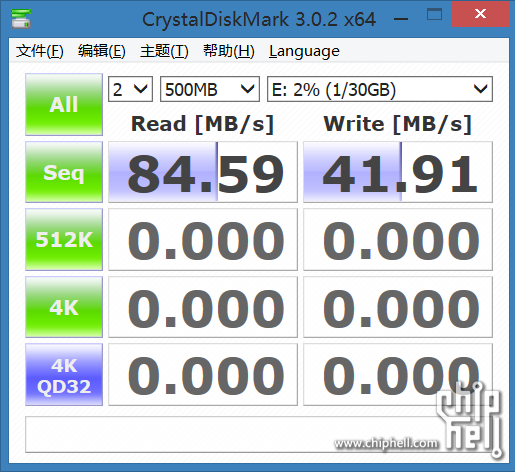Open the test run count dropdown showing 2
Viewport: 515px width, 472px height.
point(130,89)
